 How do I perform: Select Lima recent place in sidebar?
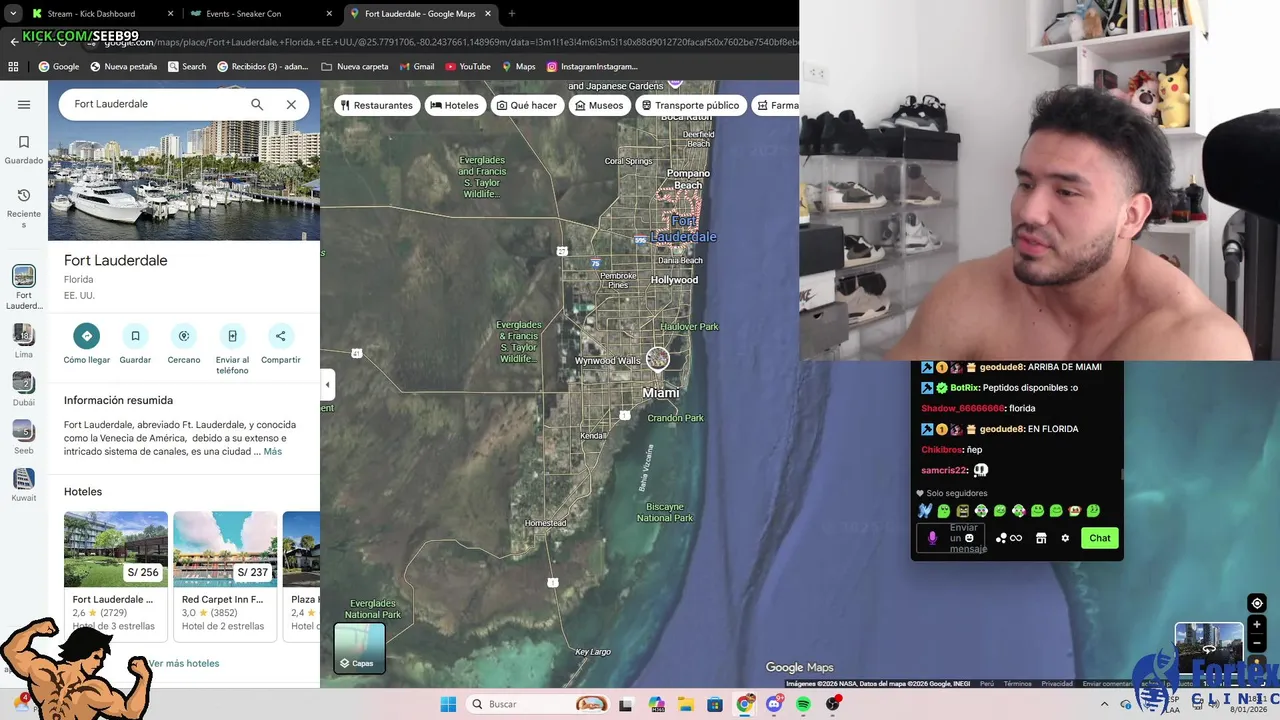pyautogui.click(x=24, y=341)
